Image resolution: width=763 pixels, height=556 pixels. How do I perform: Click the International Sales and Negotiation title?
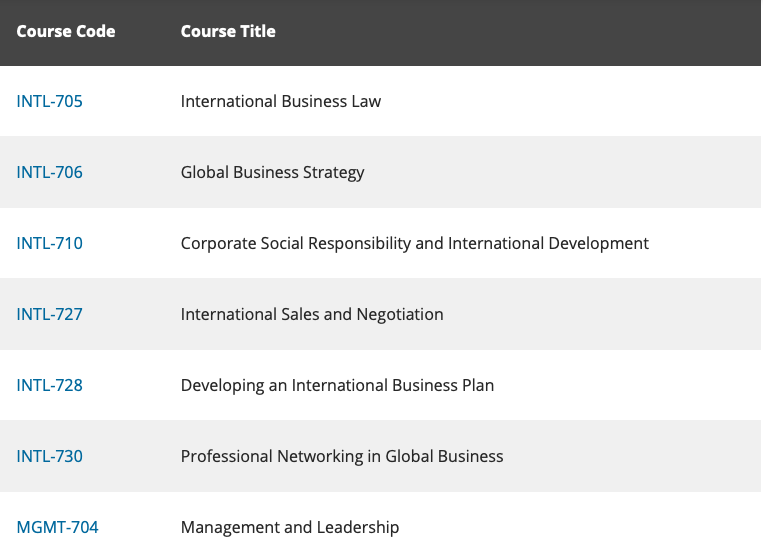click(312, 314)
